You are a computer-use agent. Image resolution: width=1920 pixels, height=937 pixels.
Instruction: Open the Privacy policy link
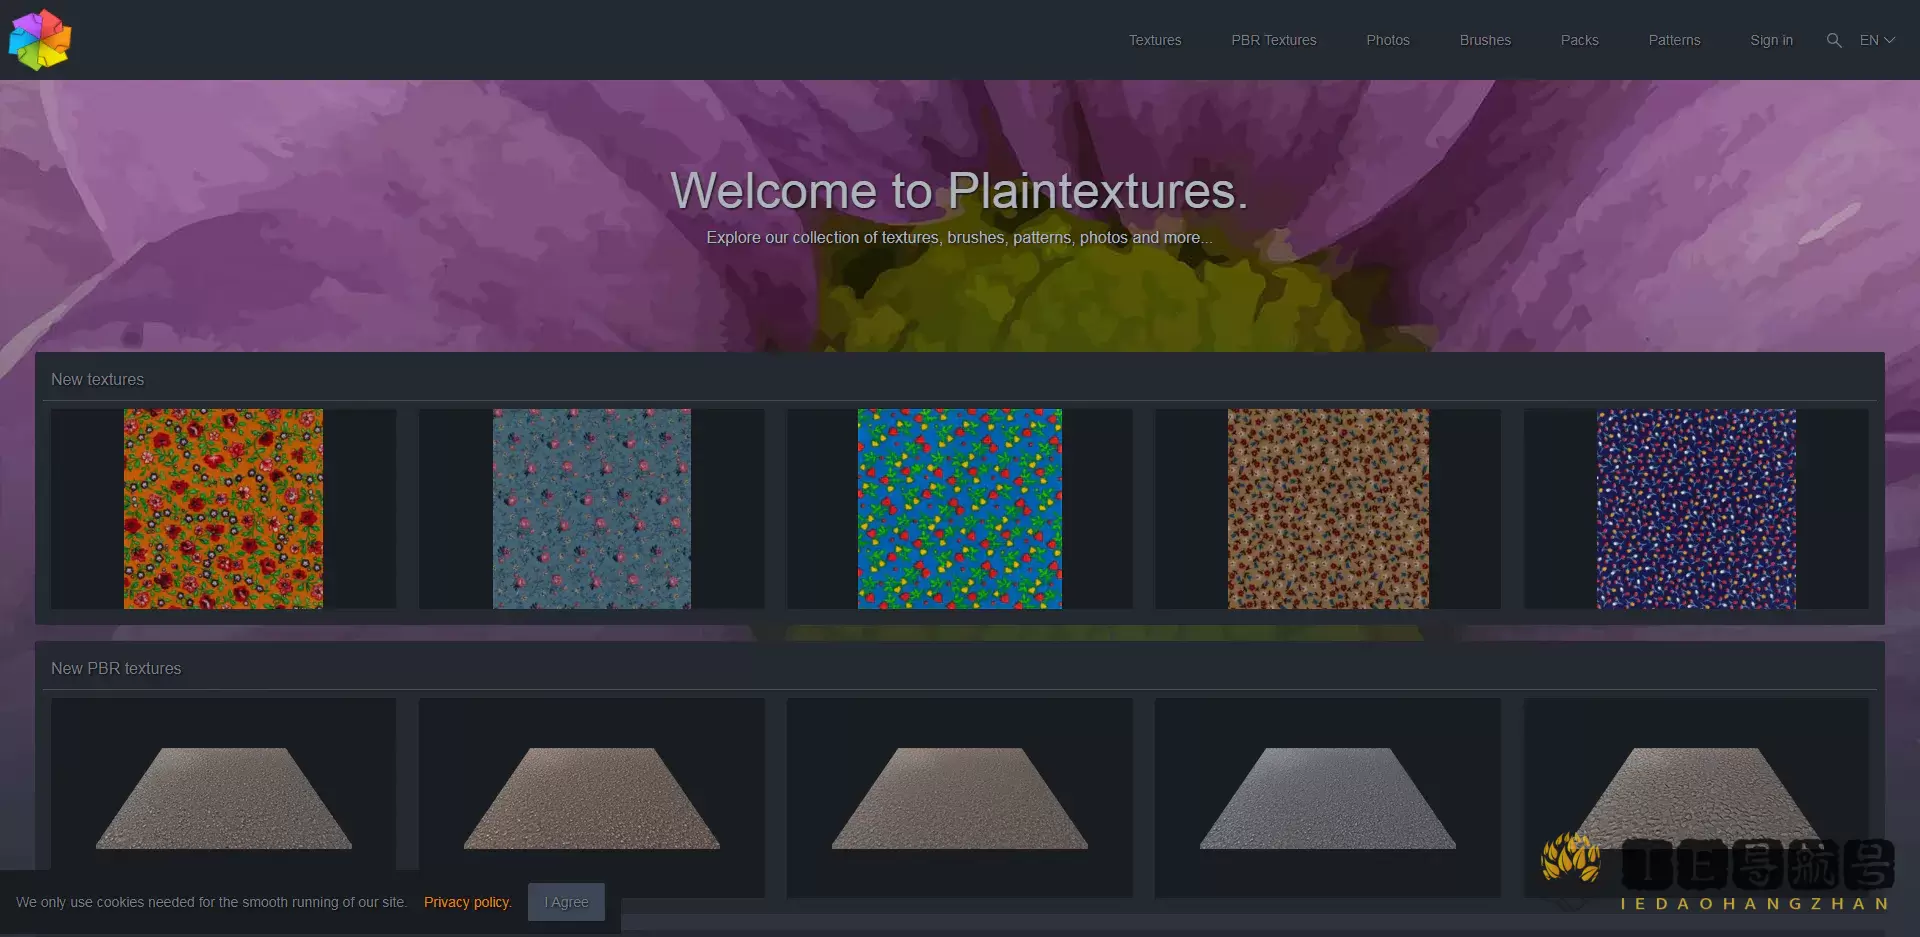point(467,901)
